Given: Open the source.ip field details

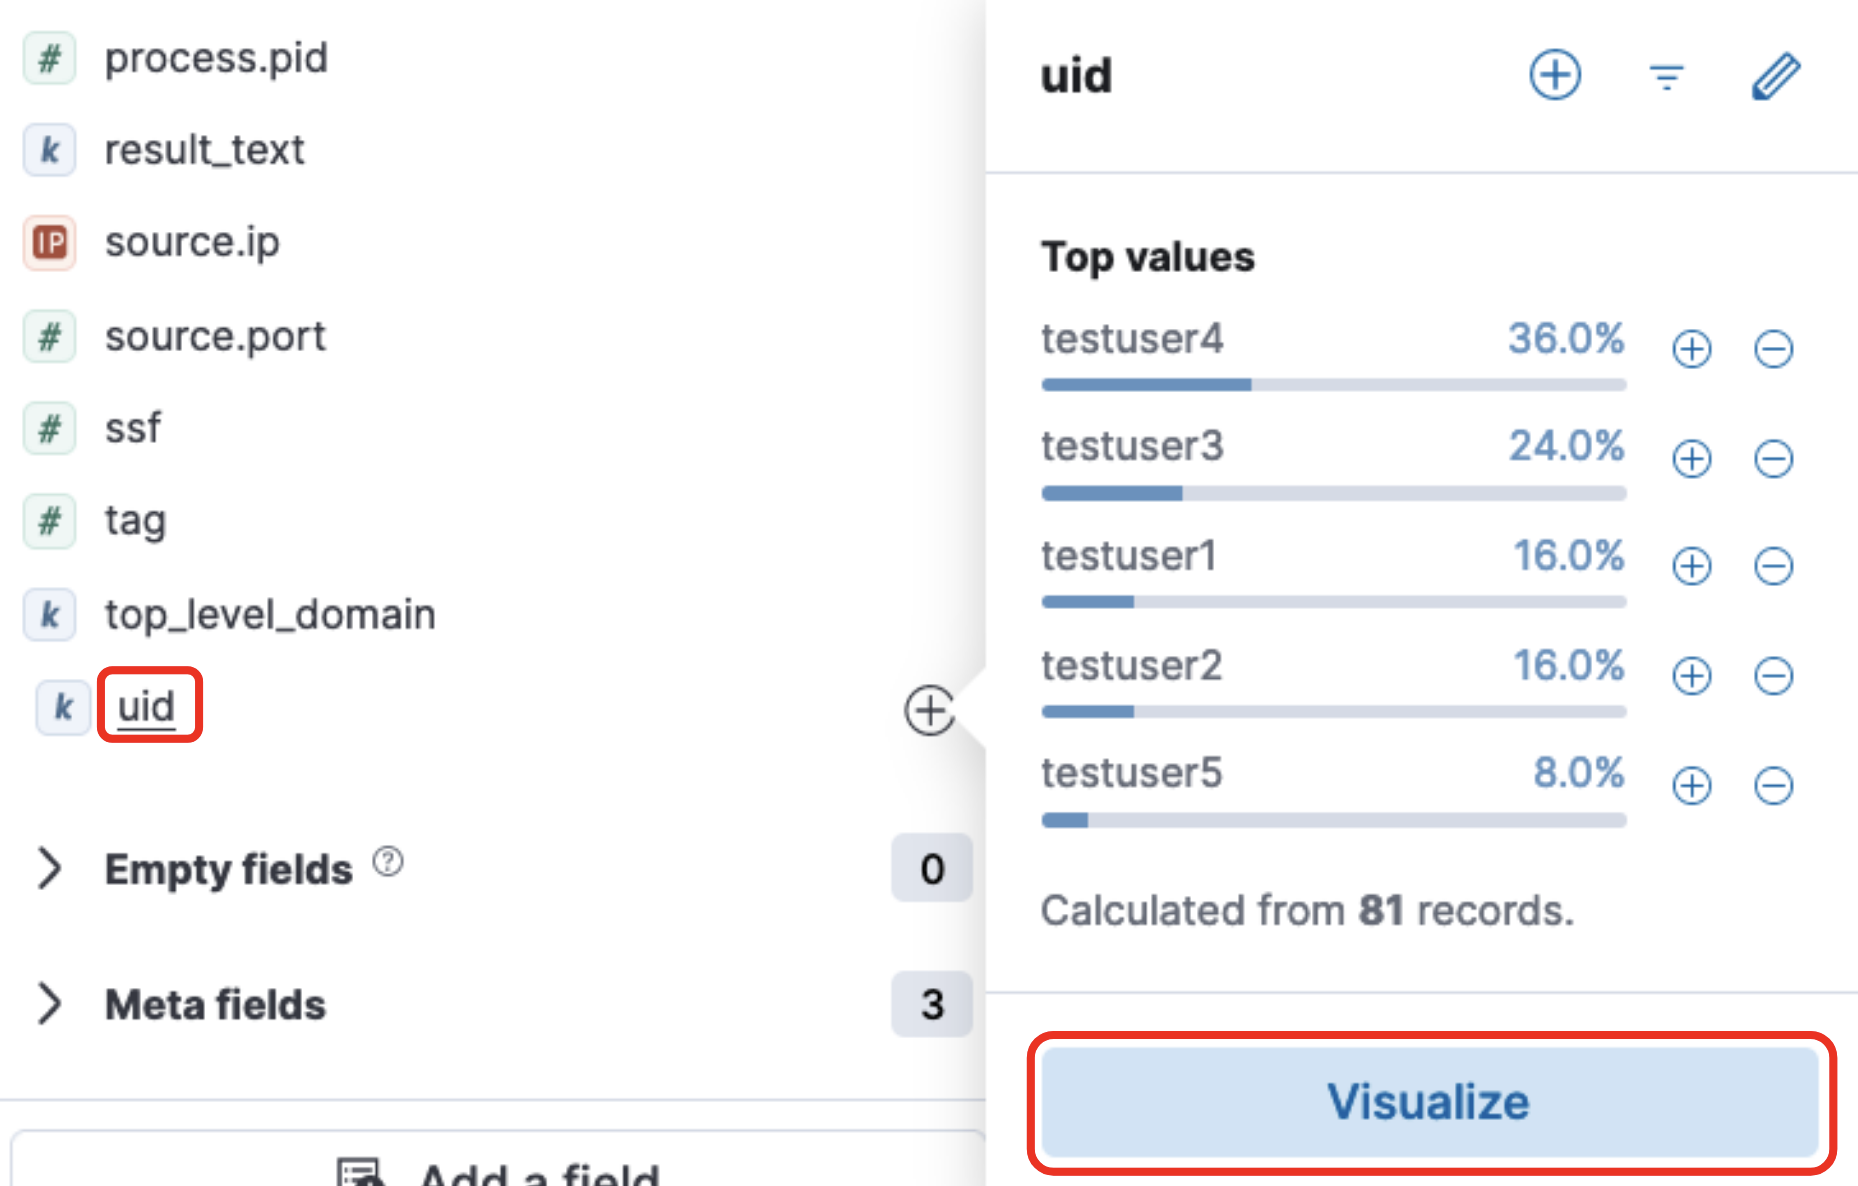Looking at the screenshot, I should 192,242.
